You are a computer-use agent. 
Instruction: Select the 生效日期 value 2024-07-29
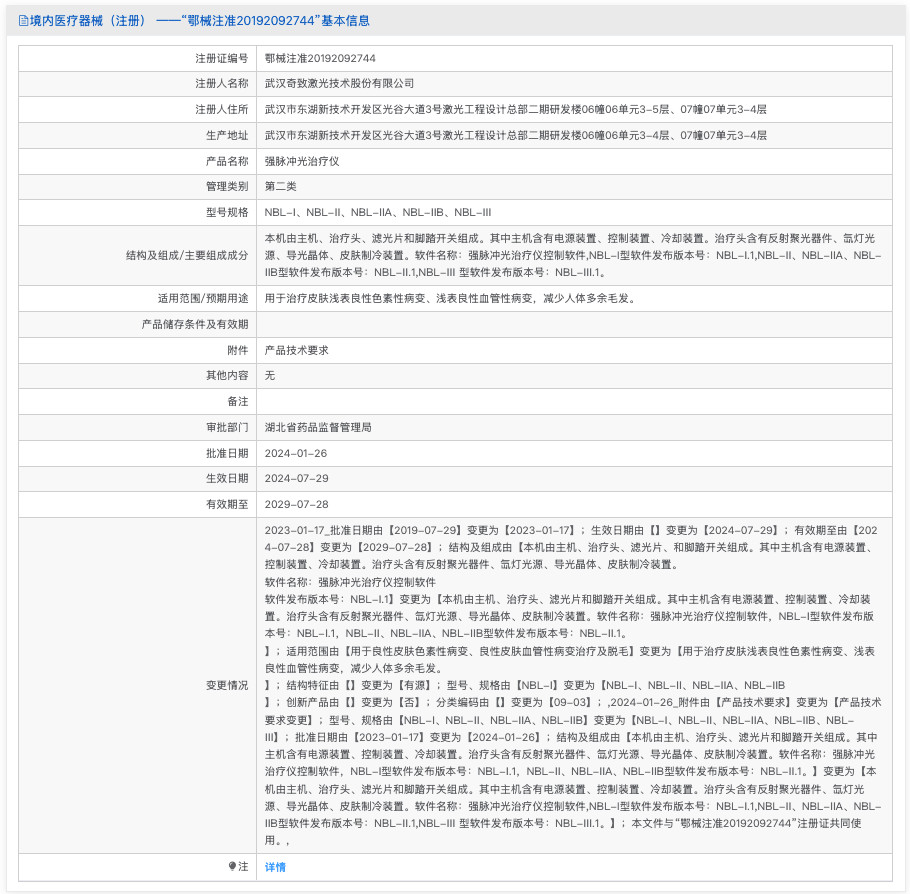coord(293,478)
